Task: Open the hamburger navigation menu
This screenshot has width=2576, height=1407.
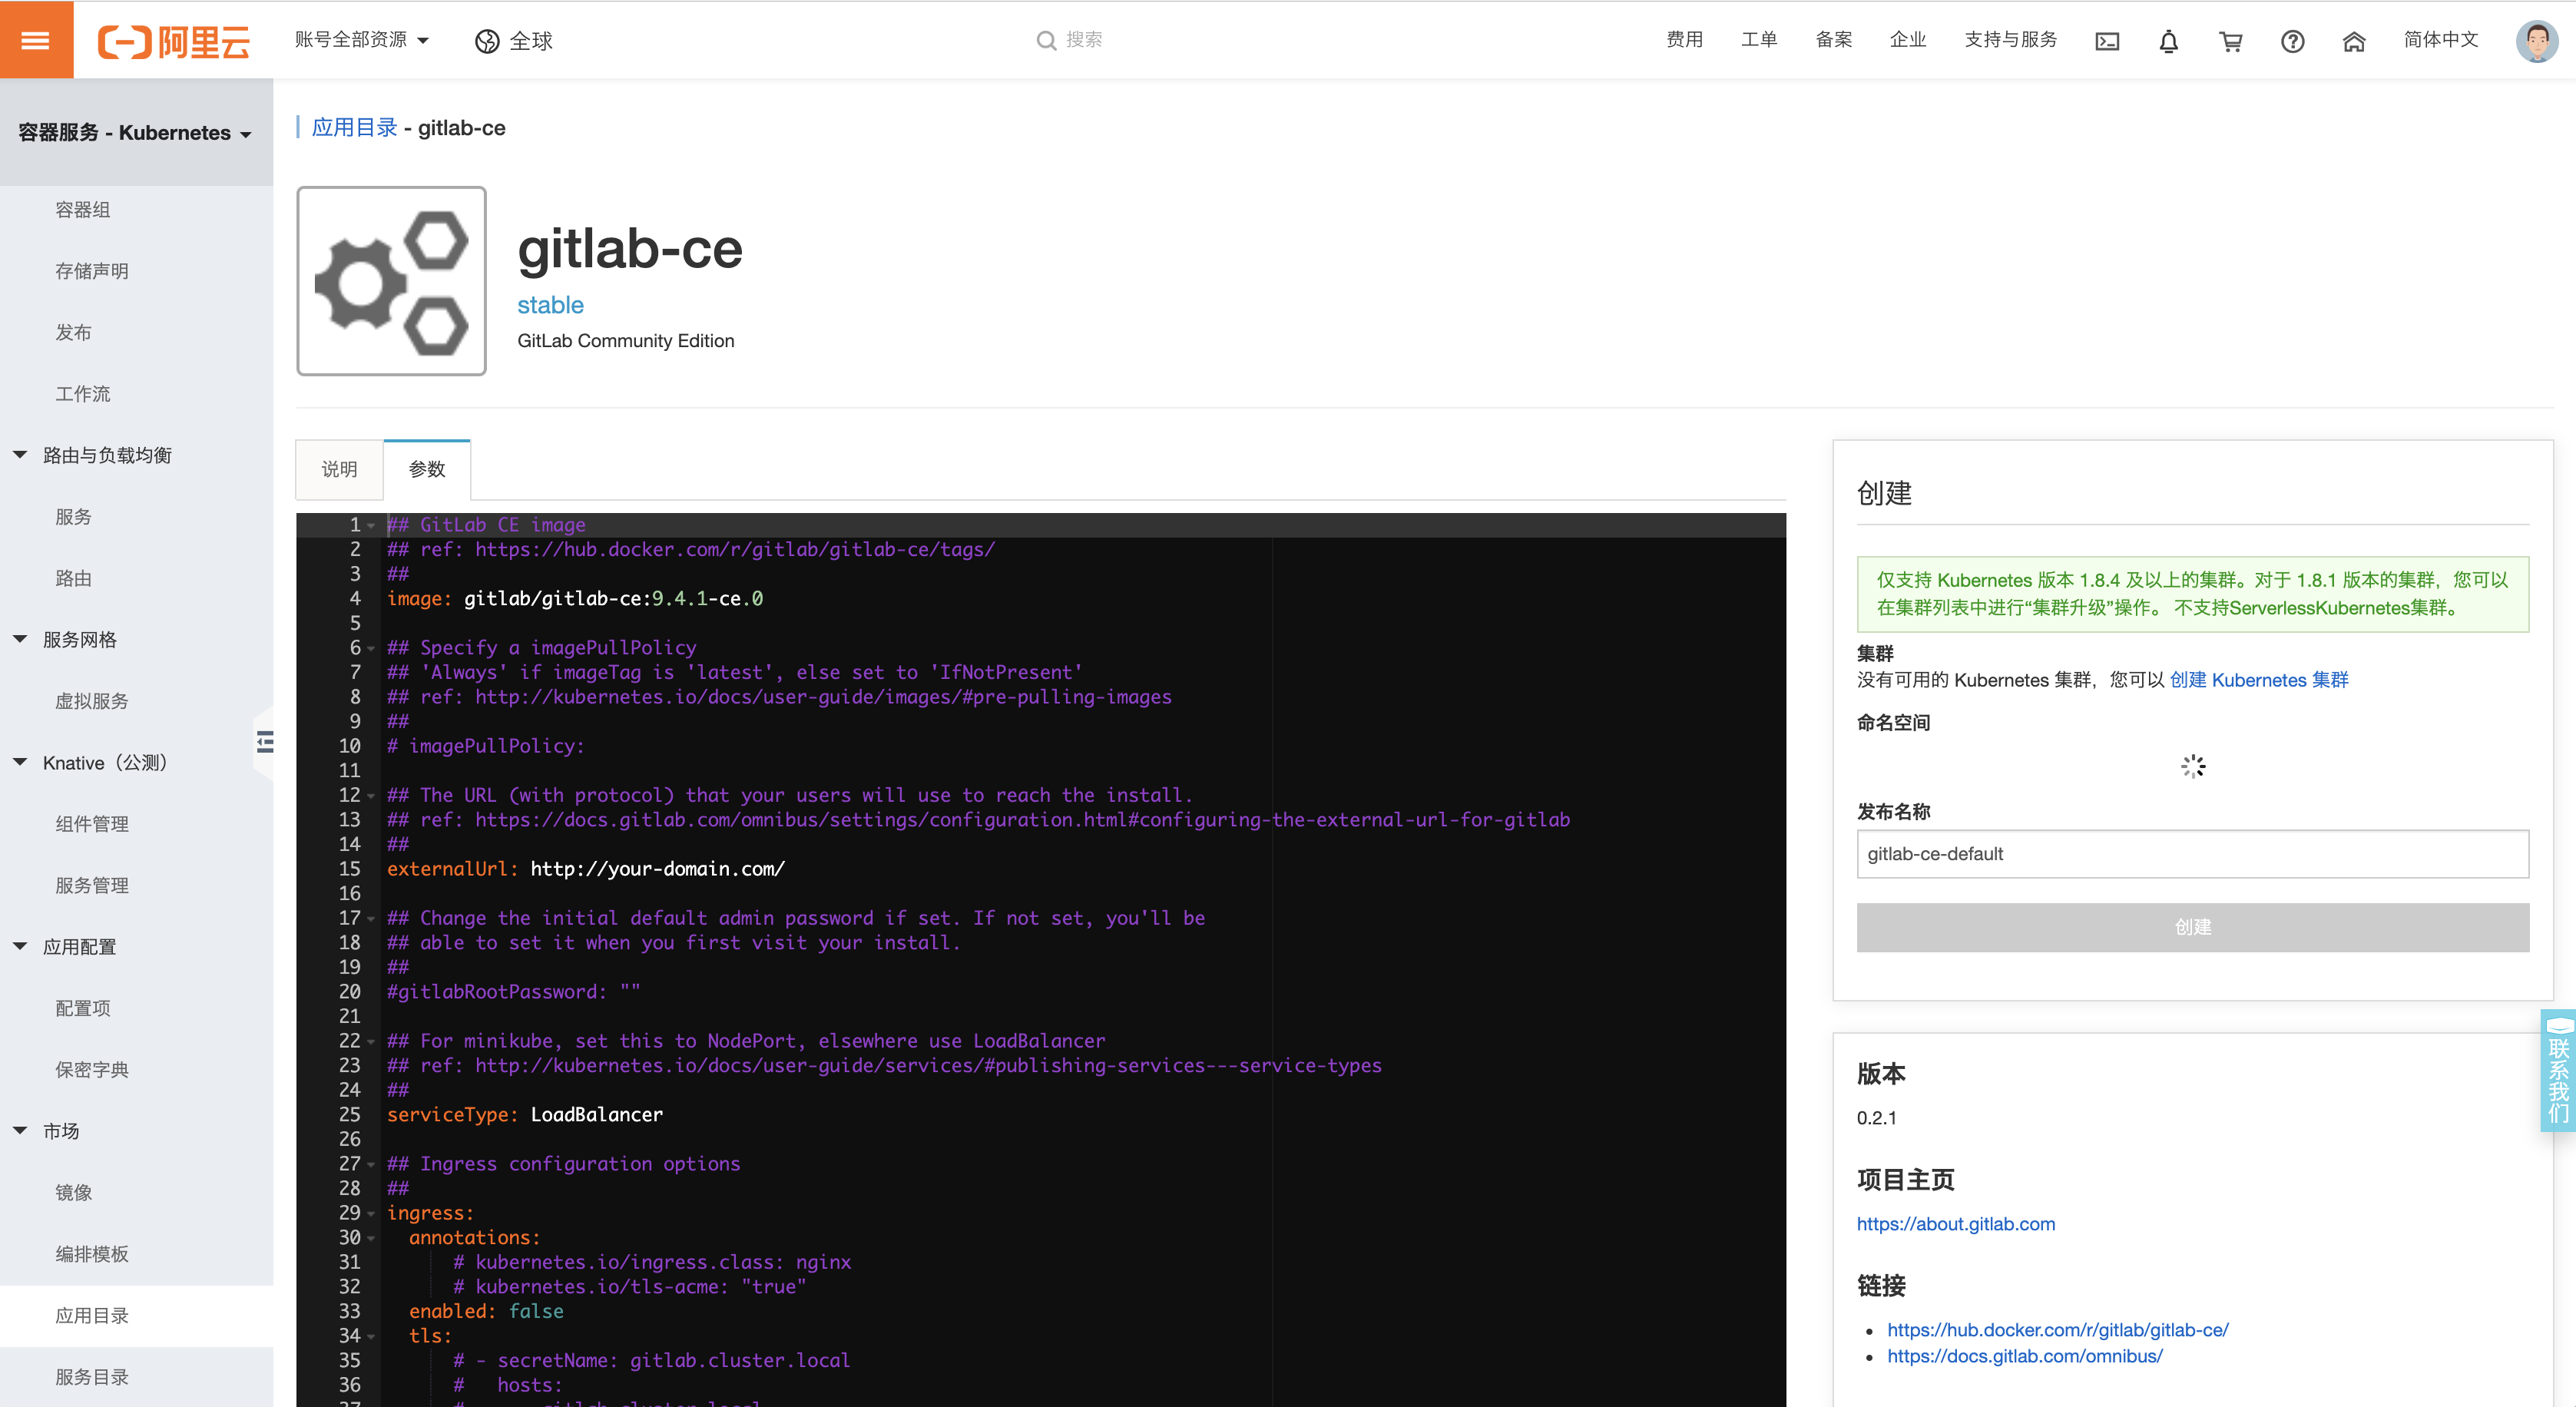Action: 36,39
